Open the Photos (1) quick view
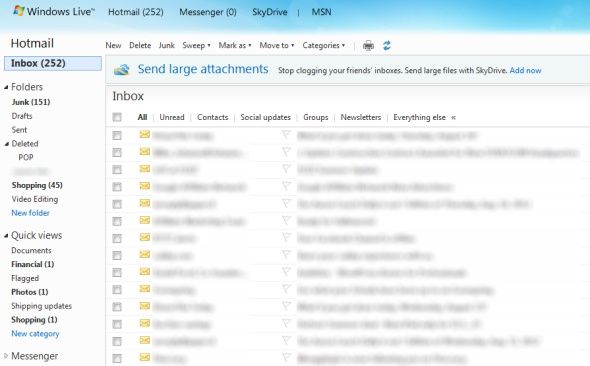Viewport: 590px width, 366px height. point(30,292)
